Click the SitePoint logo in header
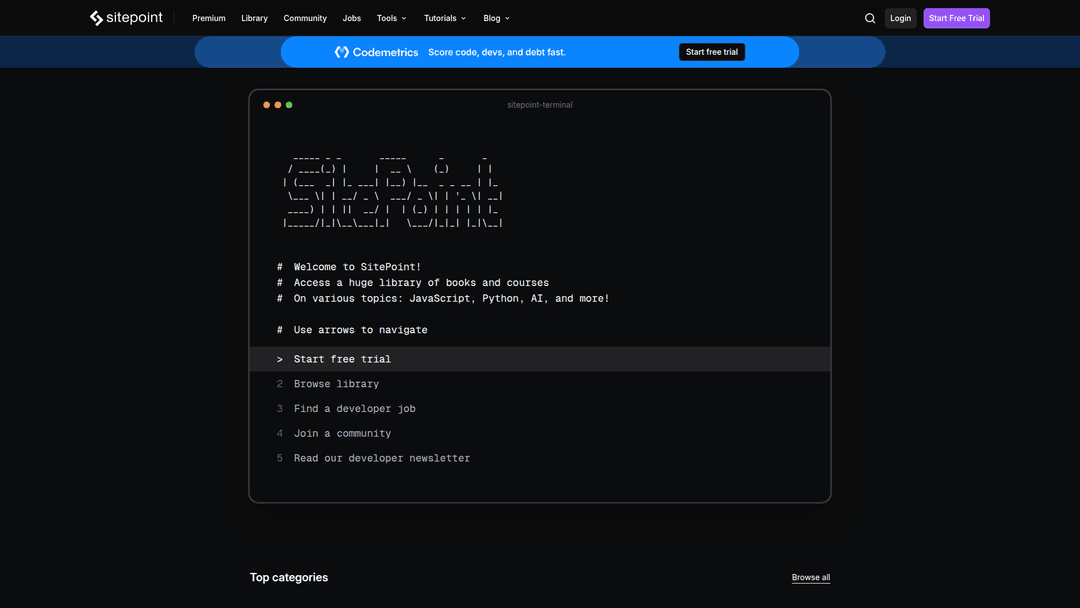The image size is (1080, 608). coord(126,18)
